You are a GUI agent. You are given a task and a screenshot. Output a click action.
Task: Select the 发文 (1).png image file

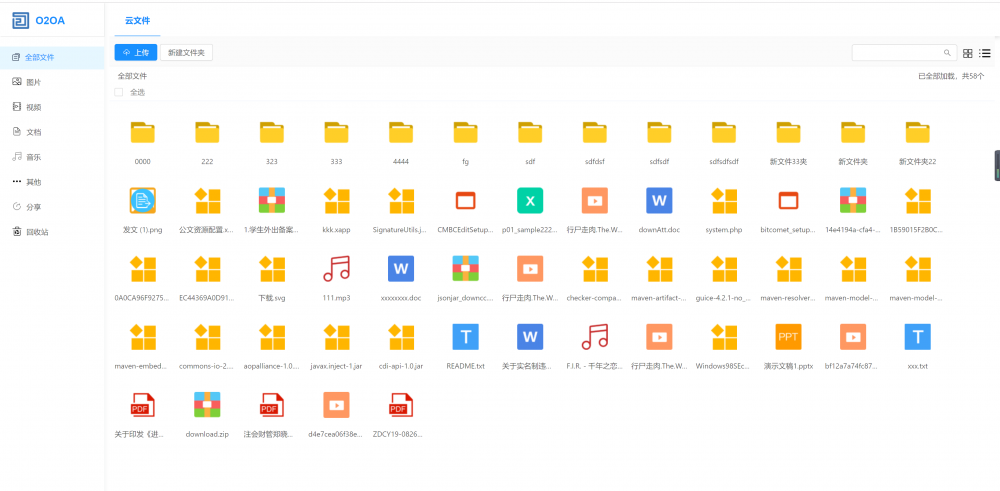click(x=143, y=200)
